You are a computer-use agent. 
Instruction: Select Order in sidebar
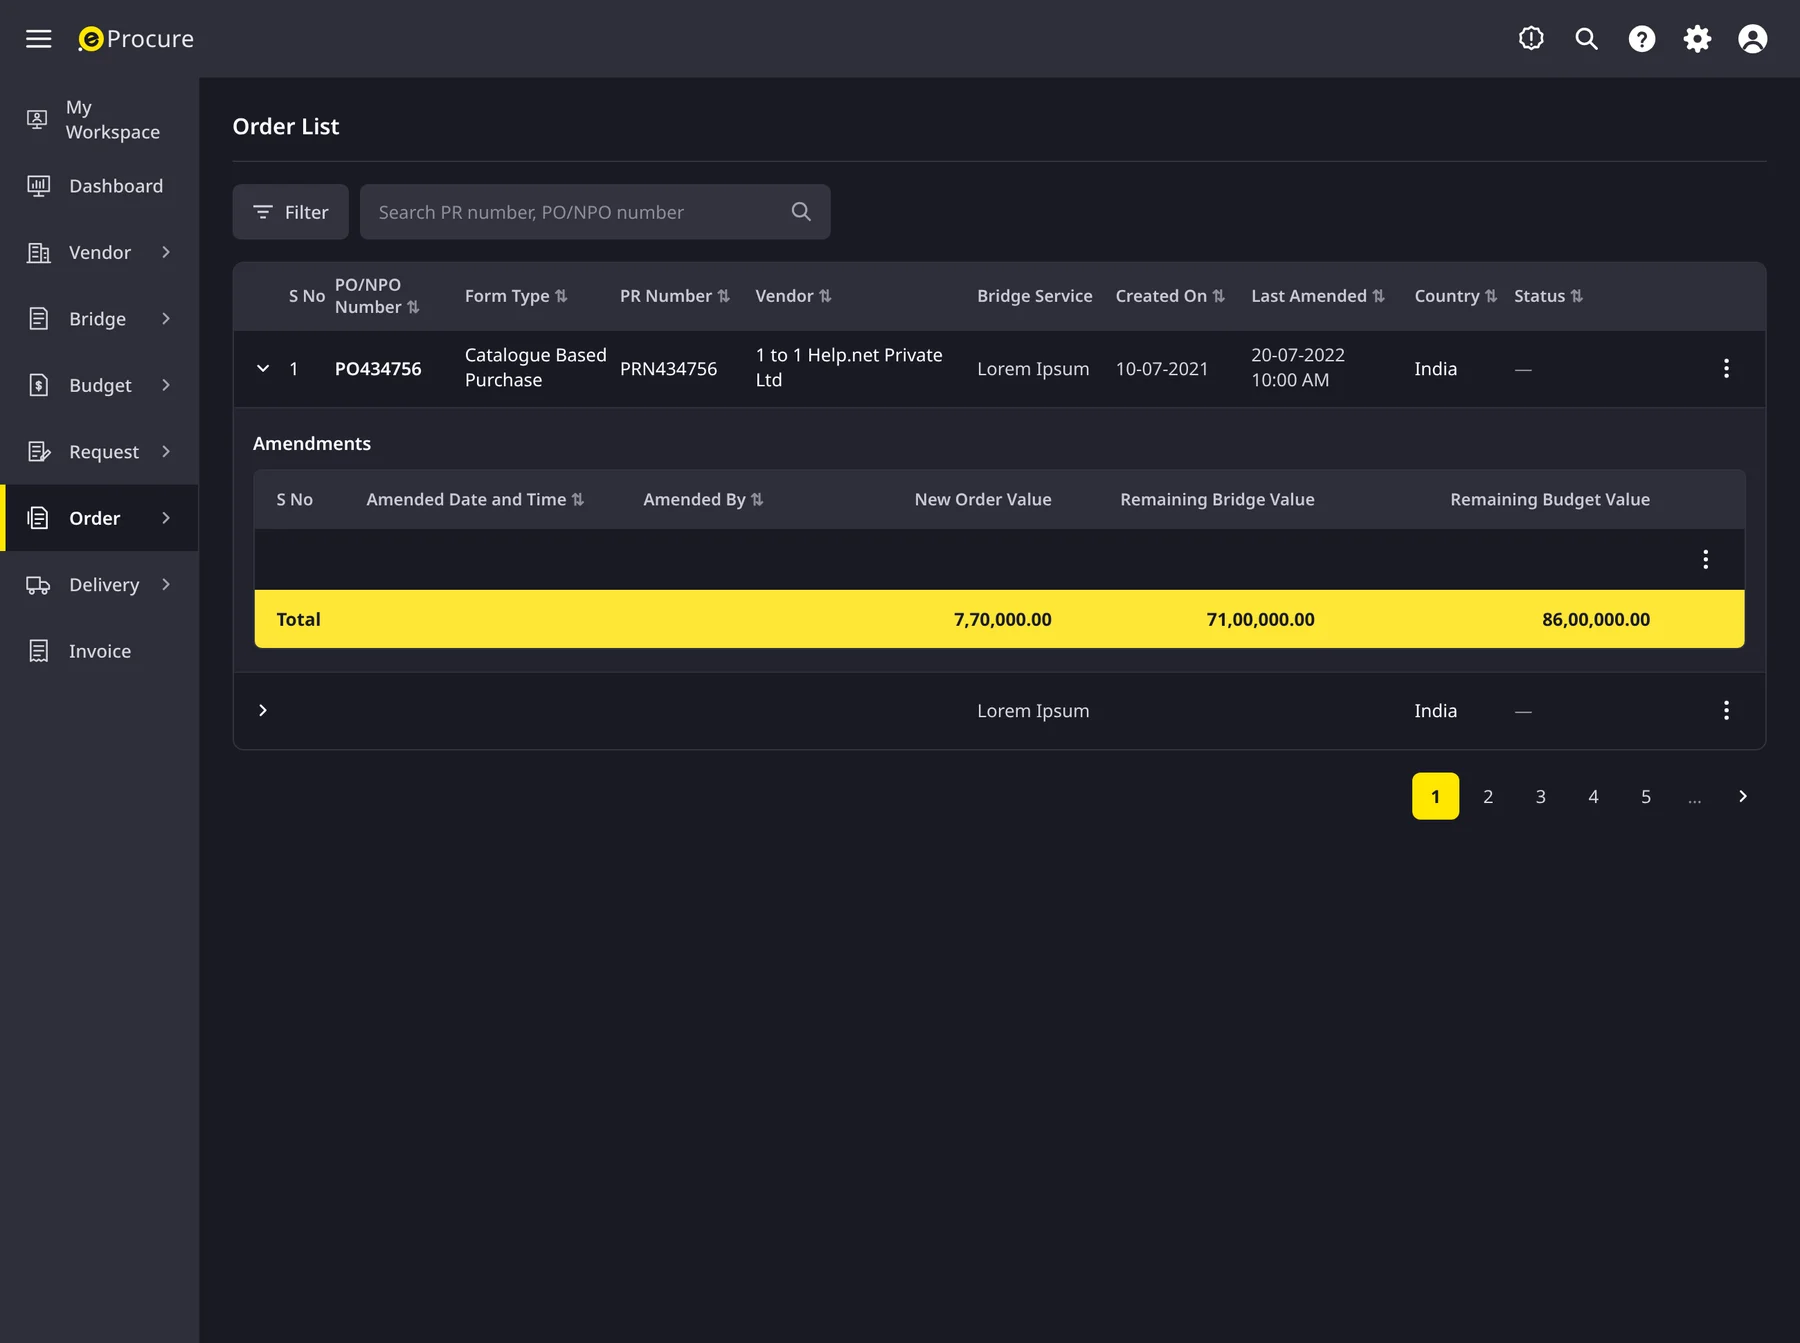(x=99, y=518)
